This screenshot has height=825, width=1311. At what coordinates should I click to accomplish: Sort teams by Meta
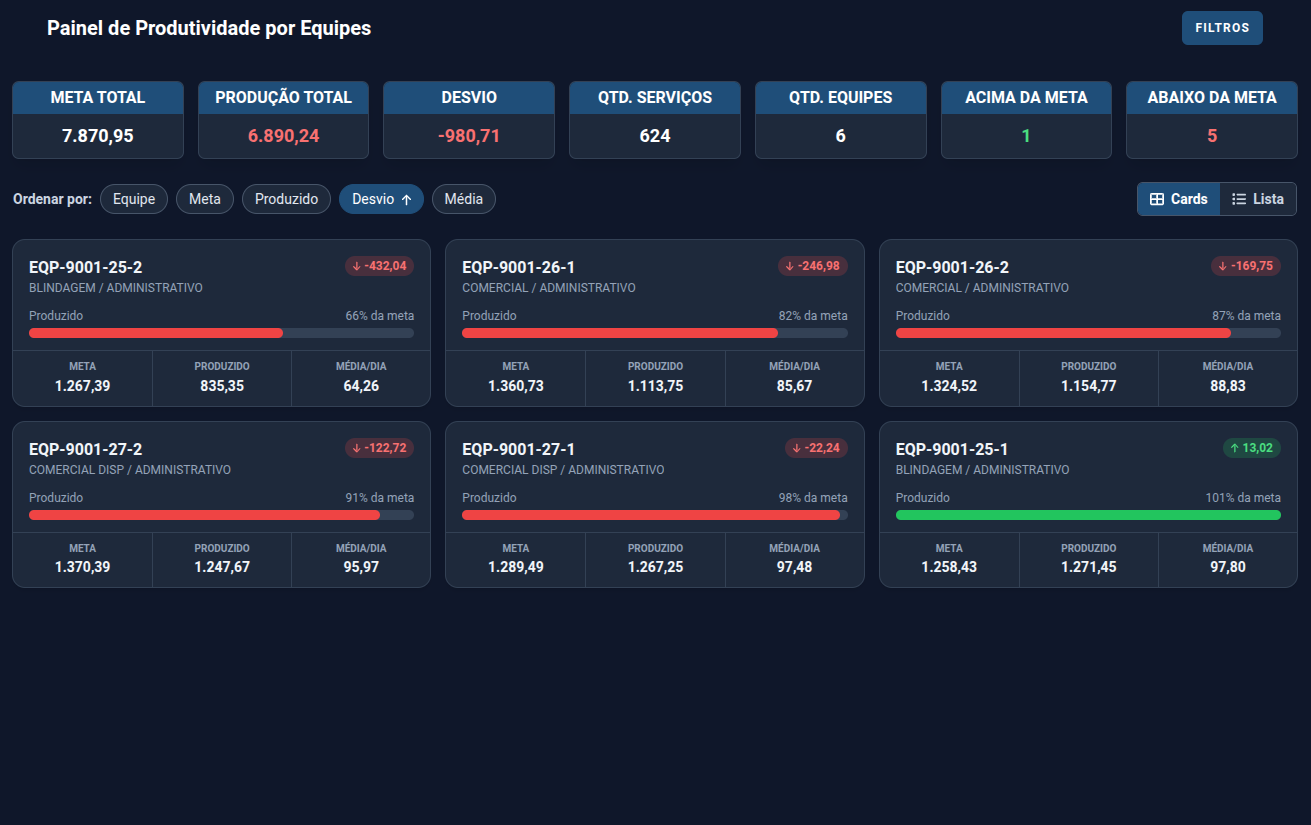[205, 199]
